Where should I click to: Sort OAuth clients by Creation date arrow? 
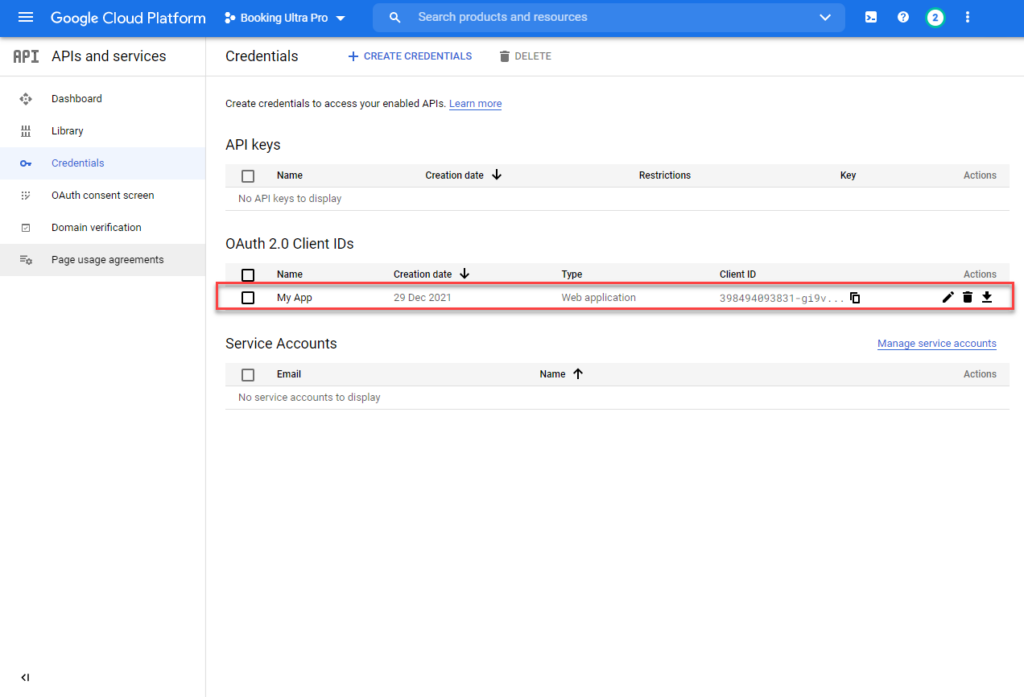click(x=464, y=274)
